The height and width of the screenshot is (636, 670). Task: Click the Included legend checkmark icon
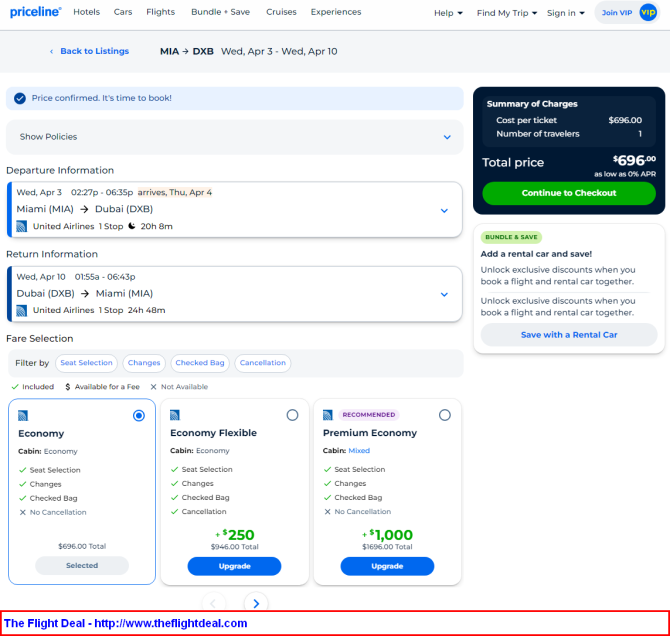coord(15,386)
